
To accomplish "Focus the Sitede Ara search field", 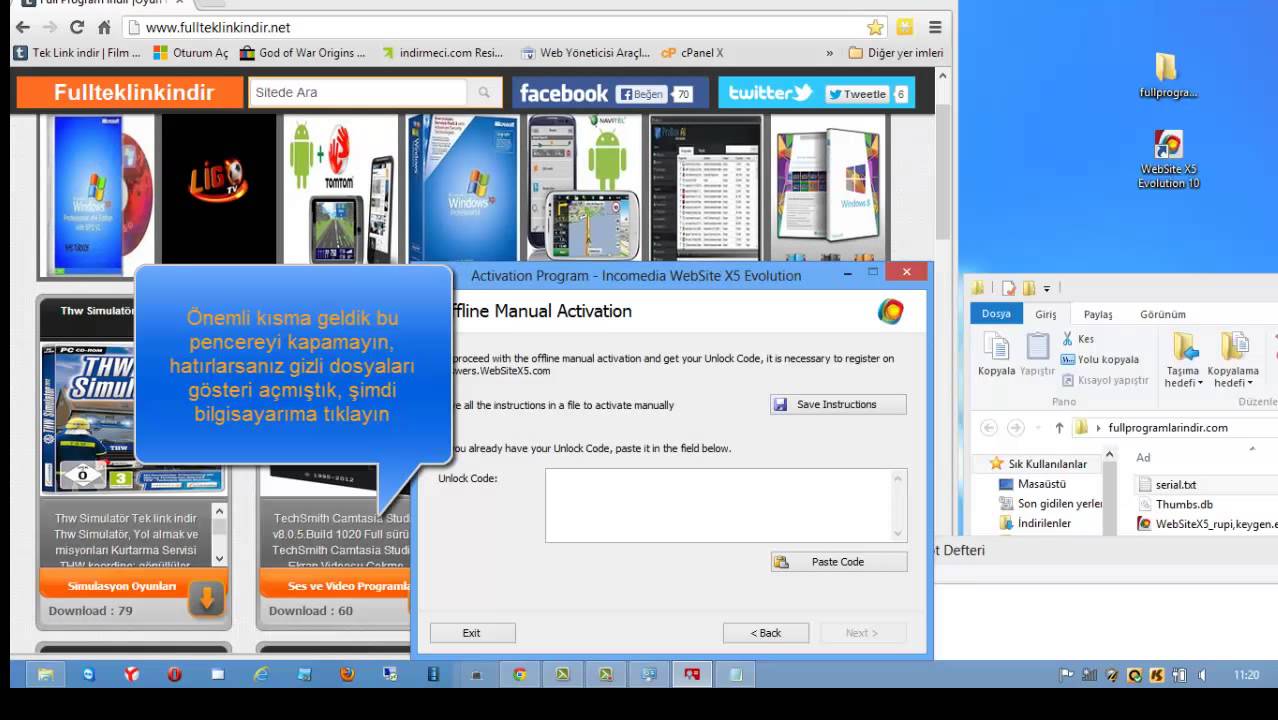I will point(358,92).
